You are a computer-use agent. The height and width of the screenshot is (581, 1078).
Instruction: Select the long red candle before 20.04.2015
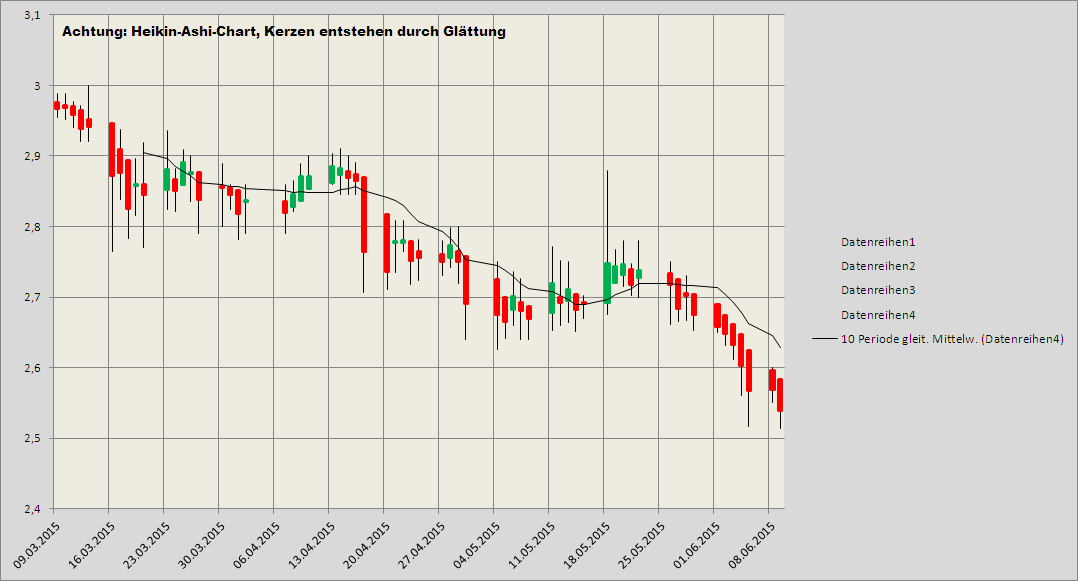pyautogui.click(x=364, y=215)
